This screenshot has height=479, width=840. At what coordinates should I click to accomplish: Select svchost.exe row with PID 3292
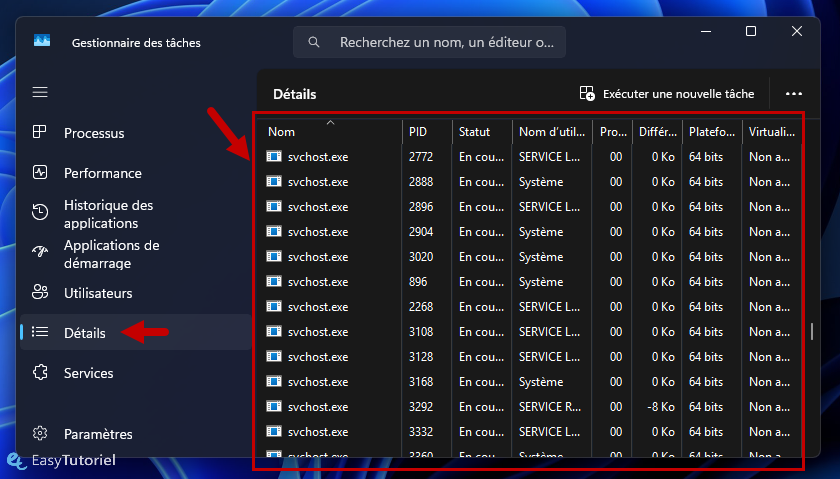(529, 407)
